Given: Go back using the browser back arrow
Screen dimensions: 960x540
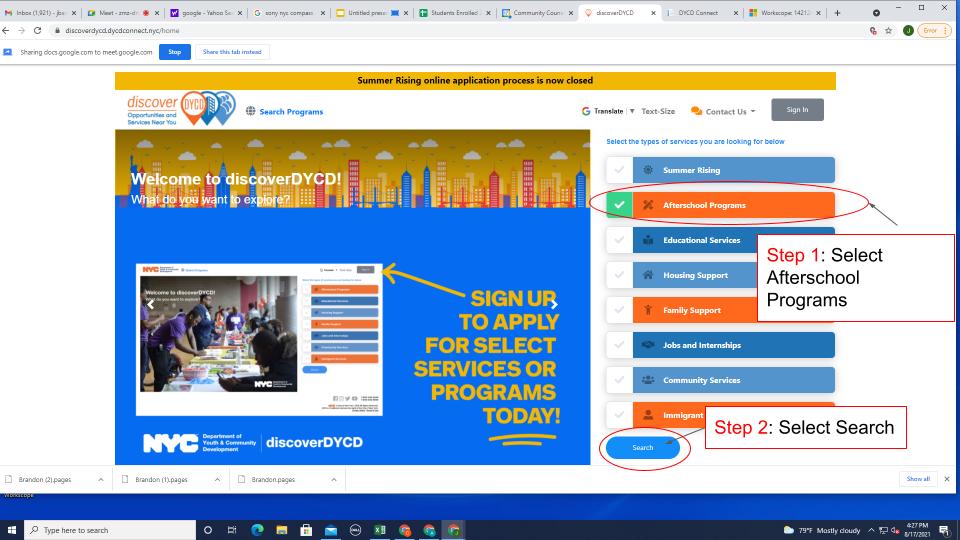Looking at the screenshot, I should coord(6,30).
